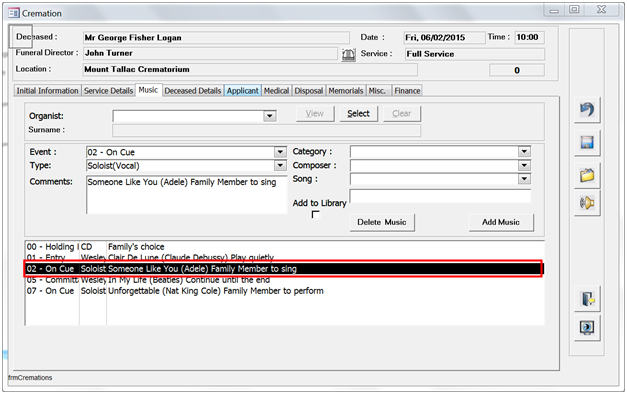This screenshot has height=394, width=627.
Task: Click the Select organist button
Action: (358, 114)
